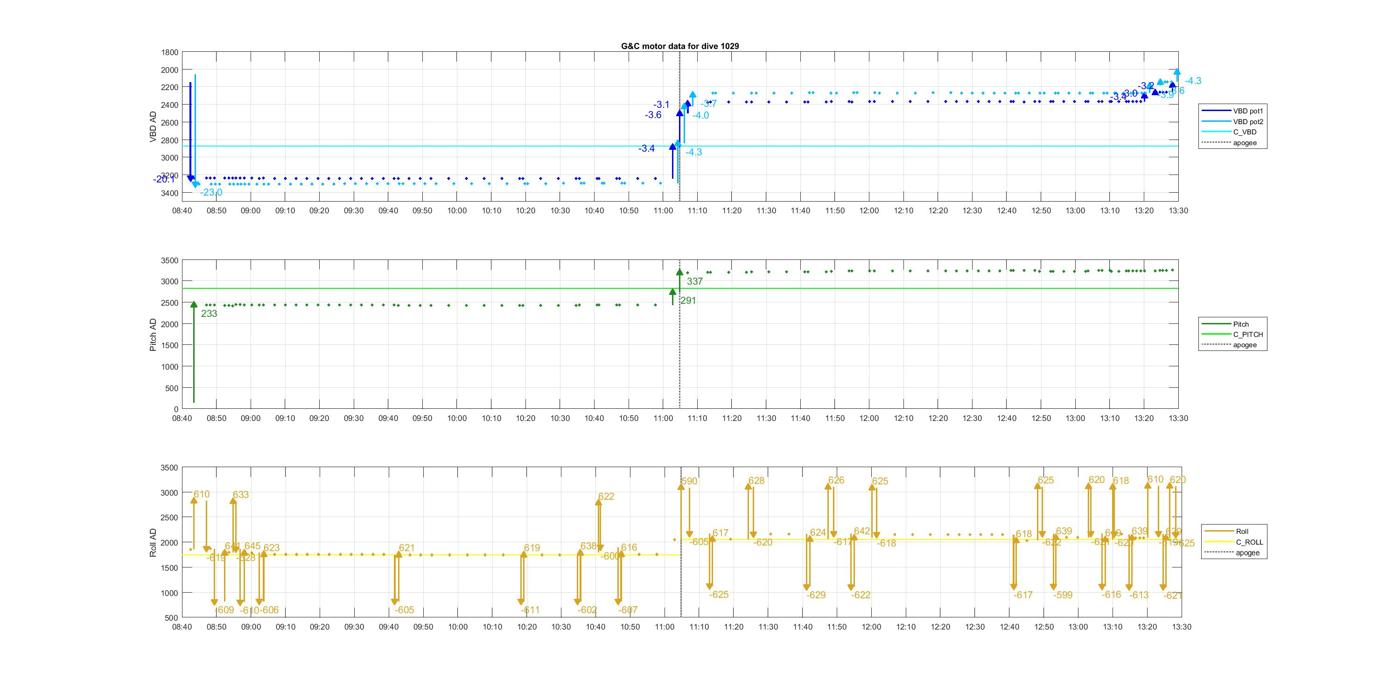Viewport: 1400px width, 693px height.
Task: Click the '-4.0' label in the VBD plot
Action: coord(701,115)
